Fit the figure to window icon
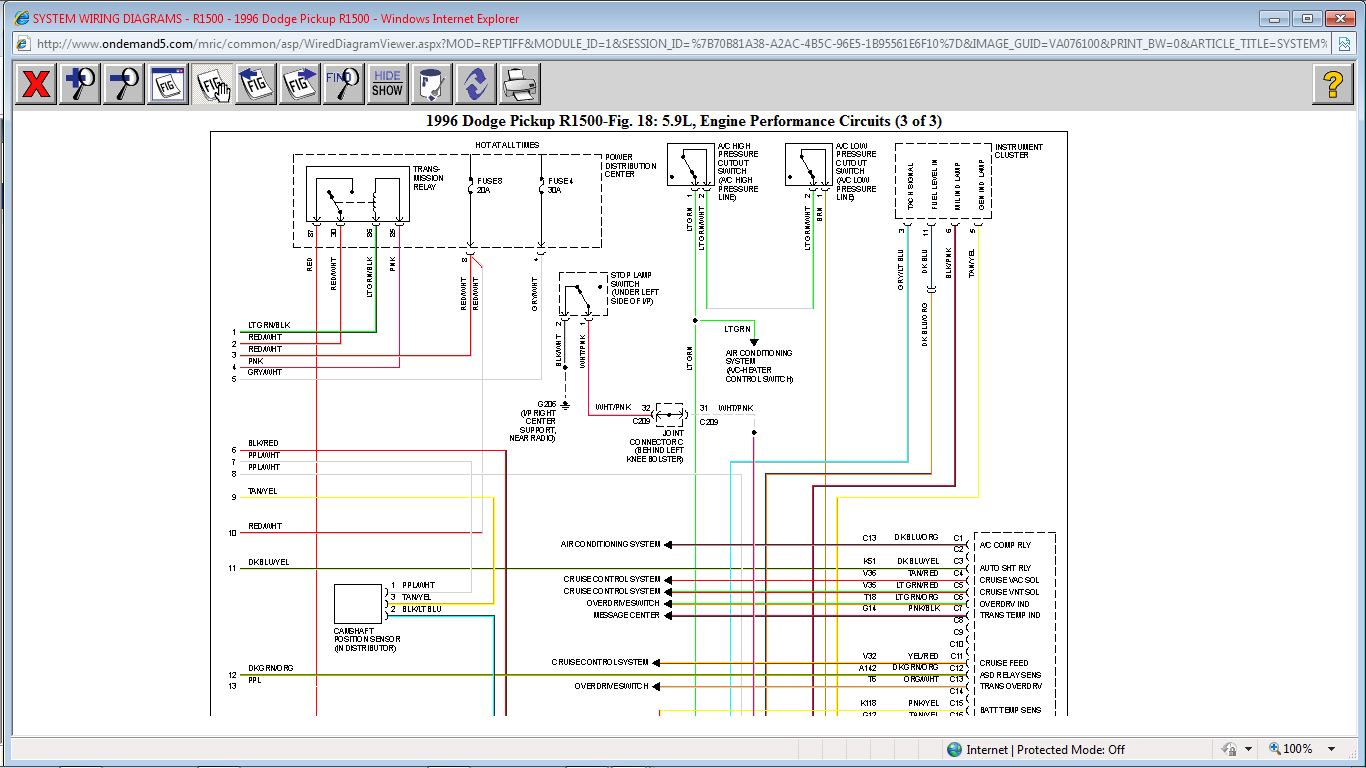The image size is (1366, 768). pos(168,84)
